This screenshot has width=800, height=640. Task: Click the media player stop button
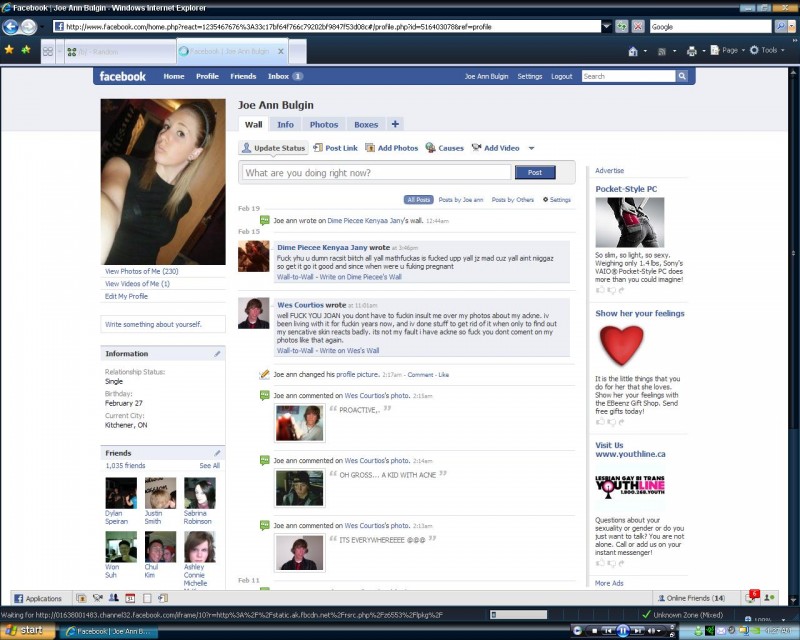coord(594,631)
